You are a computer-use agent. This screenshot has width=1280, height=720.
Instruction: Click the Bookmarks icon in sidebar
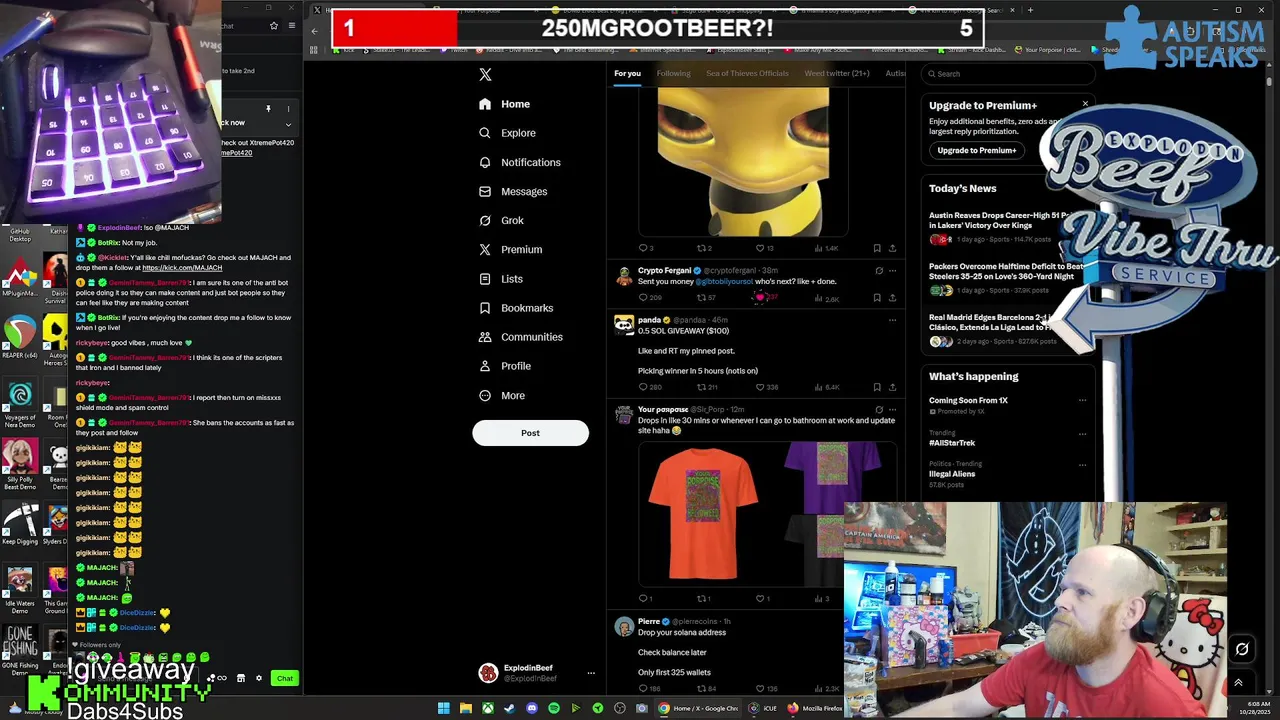(485, 308)
